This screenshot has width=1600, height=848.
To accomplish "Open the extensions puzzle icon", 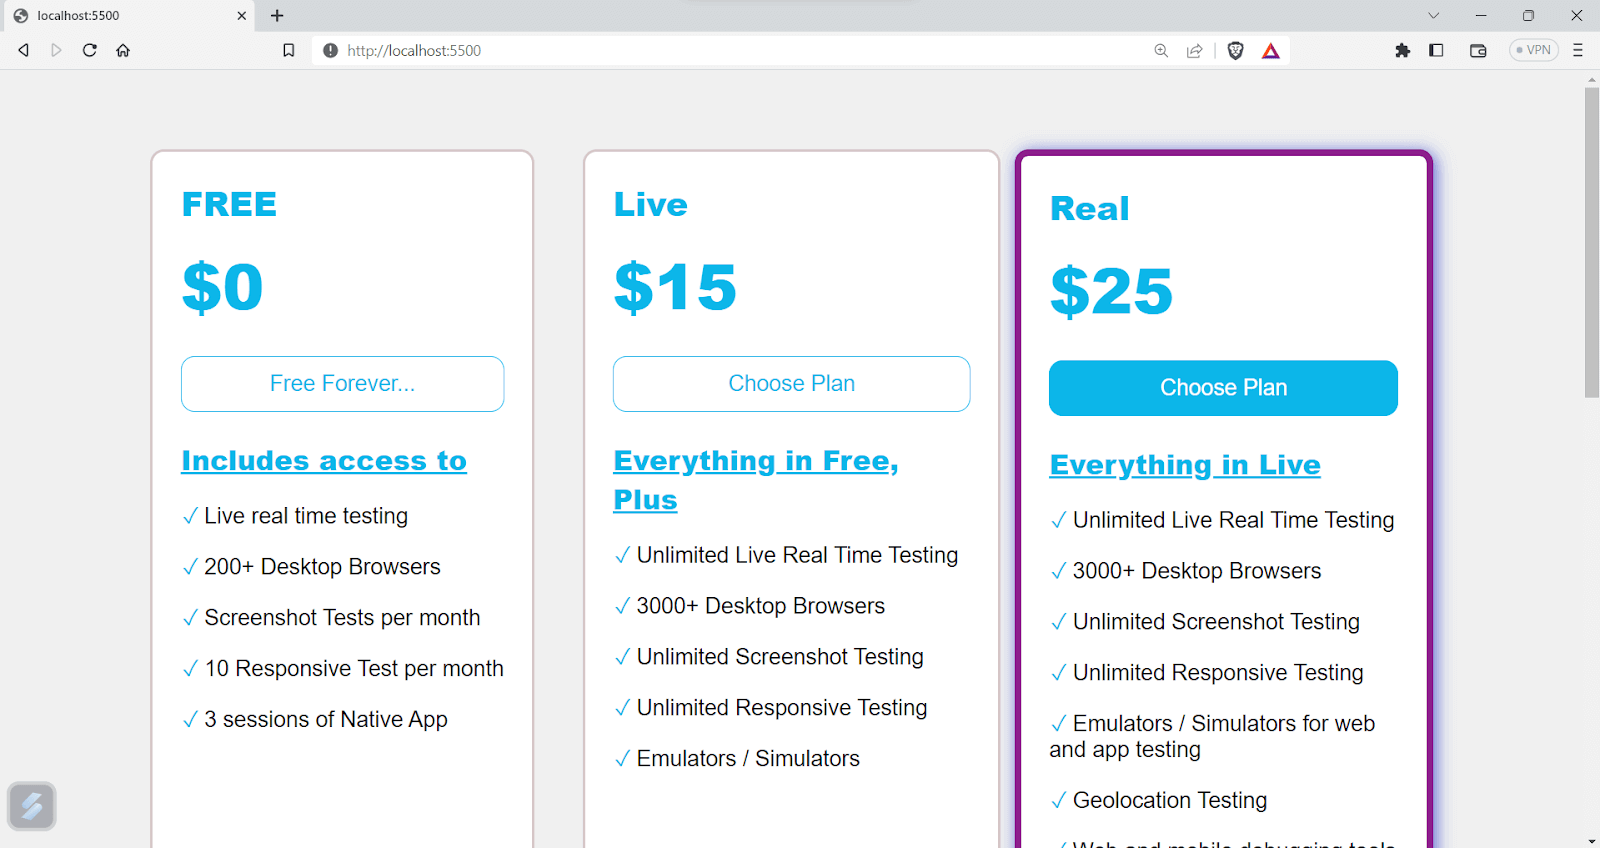I will pyautogui.click(x=1402, y=50).
